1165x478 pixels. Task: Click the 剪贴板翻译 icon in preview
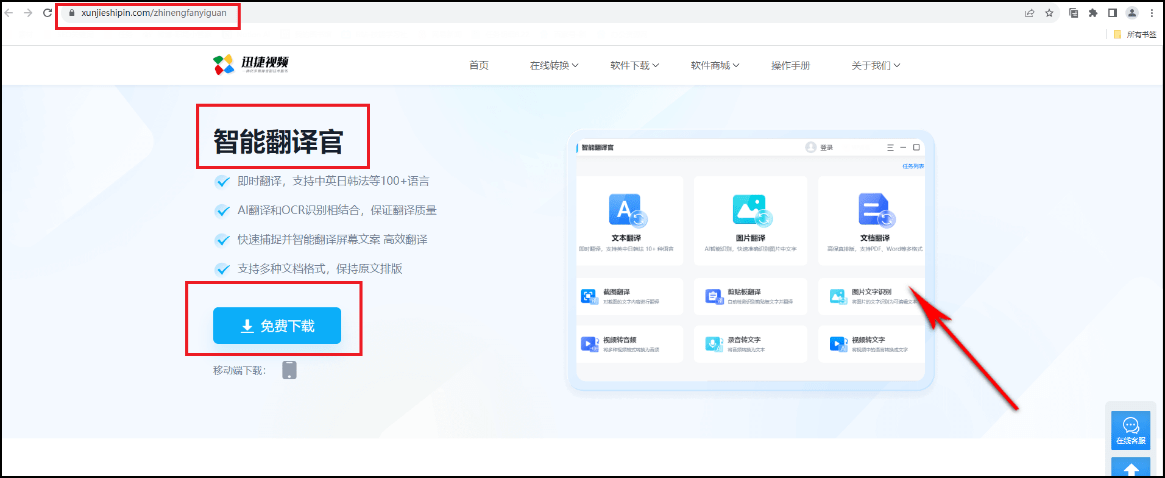click(x=713, y=297)
